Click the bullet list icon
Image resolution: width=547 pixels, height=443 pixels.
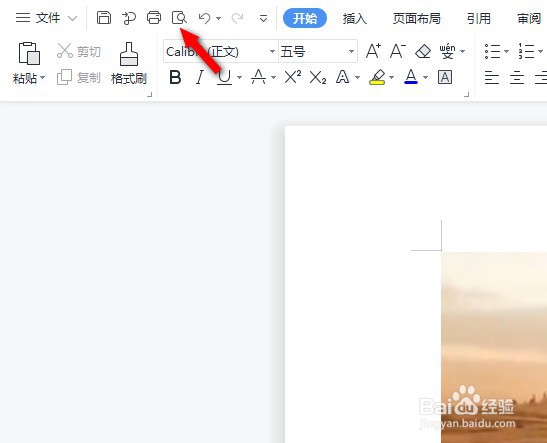pyautogui.click(x=492, y=51)
